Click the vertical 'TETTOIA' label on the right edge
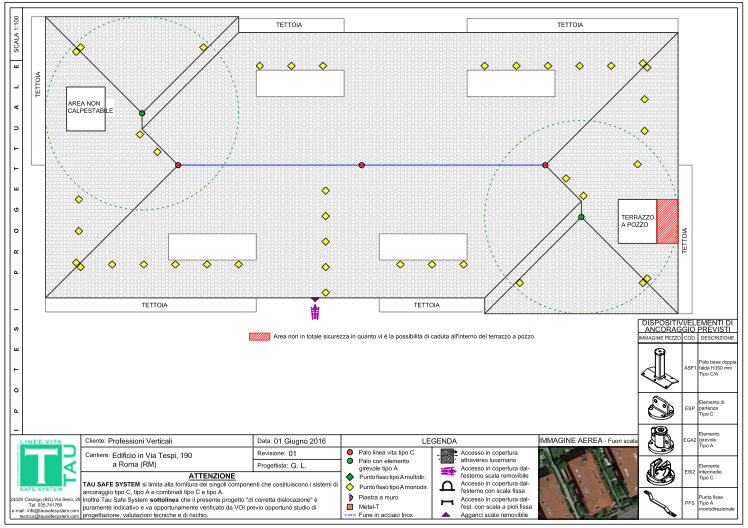The image size is (748, 528). 685,240
